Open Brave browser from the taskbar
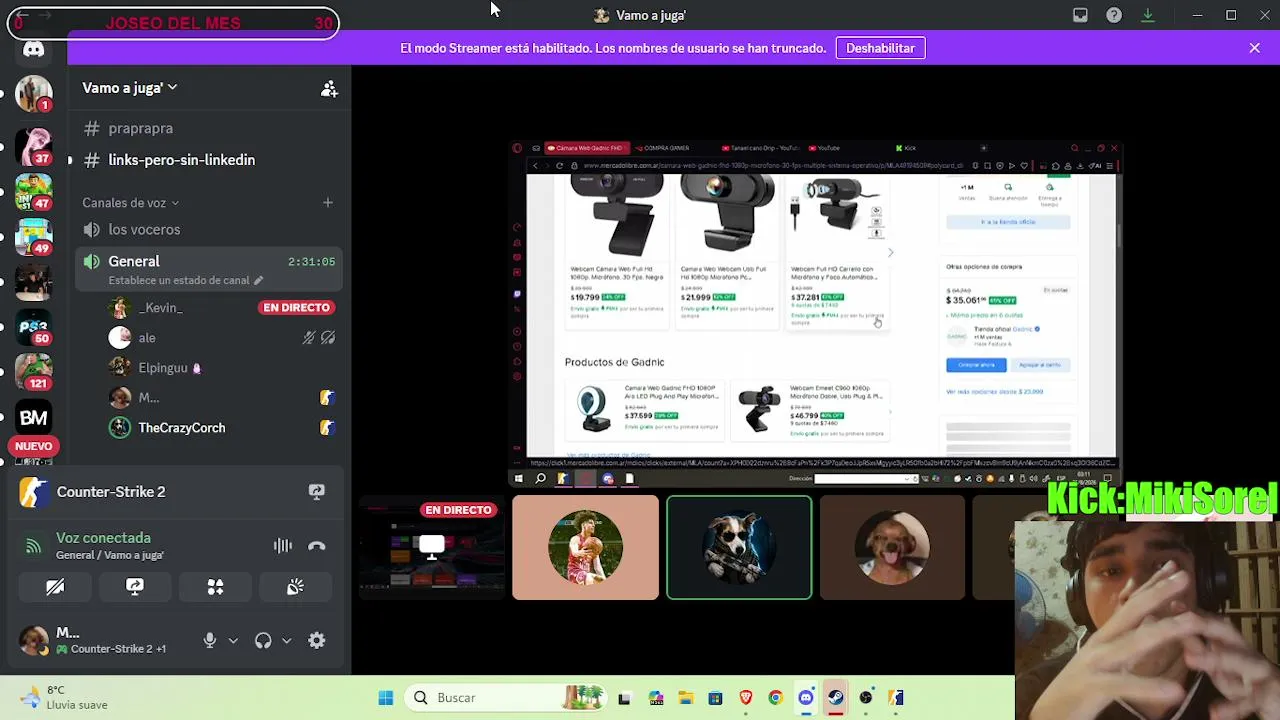This screenshot has width=1280, height=720. [x=746, y=698]
